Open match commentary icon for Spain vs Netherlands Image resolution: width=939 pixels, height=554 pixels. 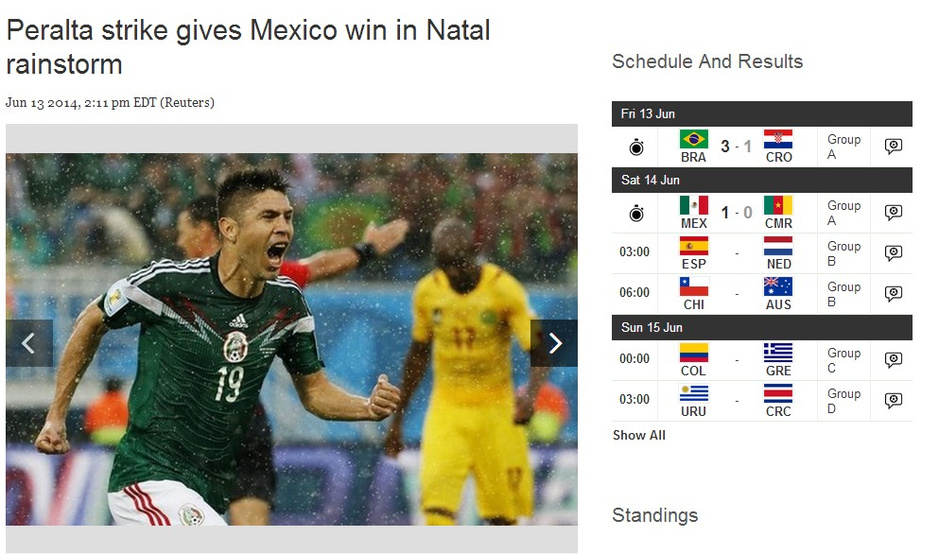[x=893, y=253]
